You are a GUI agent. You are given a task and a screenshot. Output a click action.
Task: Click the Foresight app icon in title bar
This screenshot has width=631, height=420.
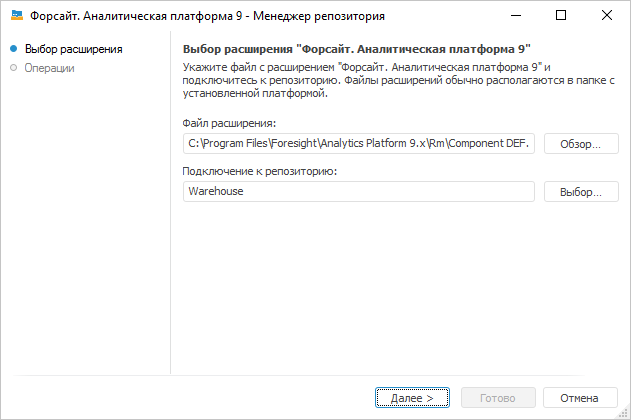coord(16,15)
